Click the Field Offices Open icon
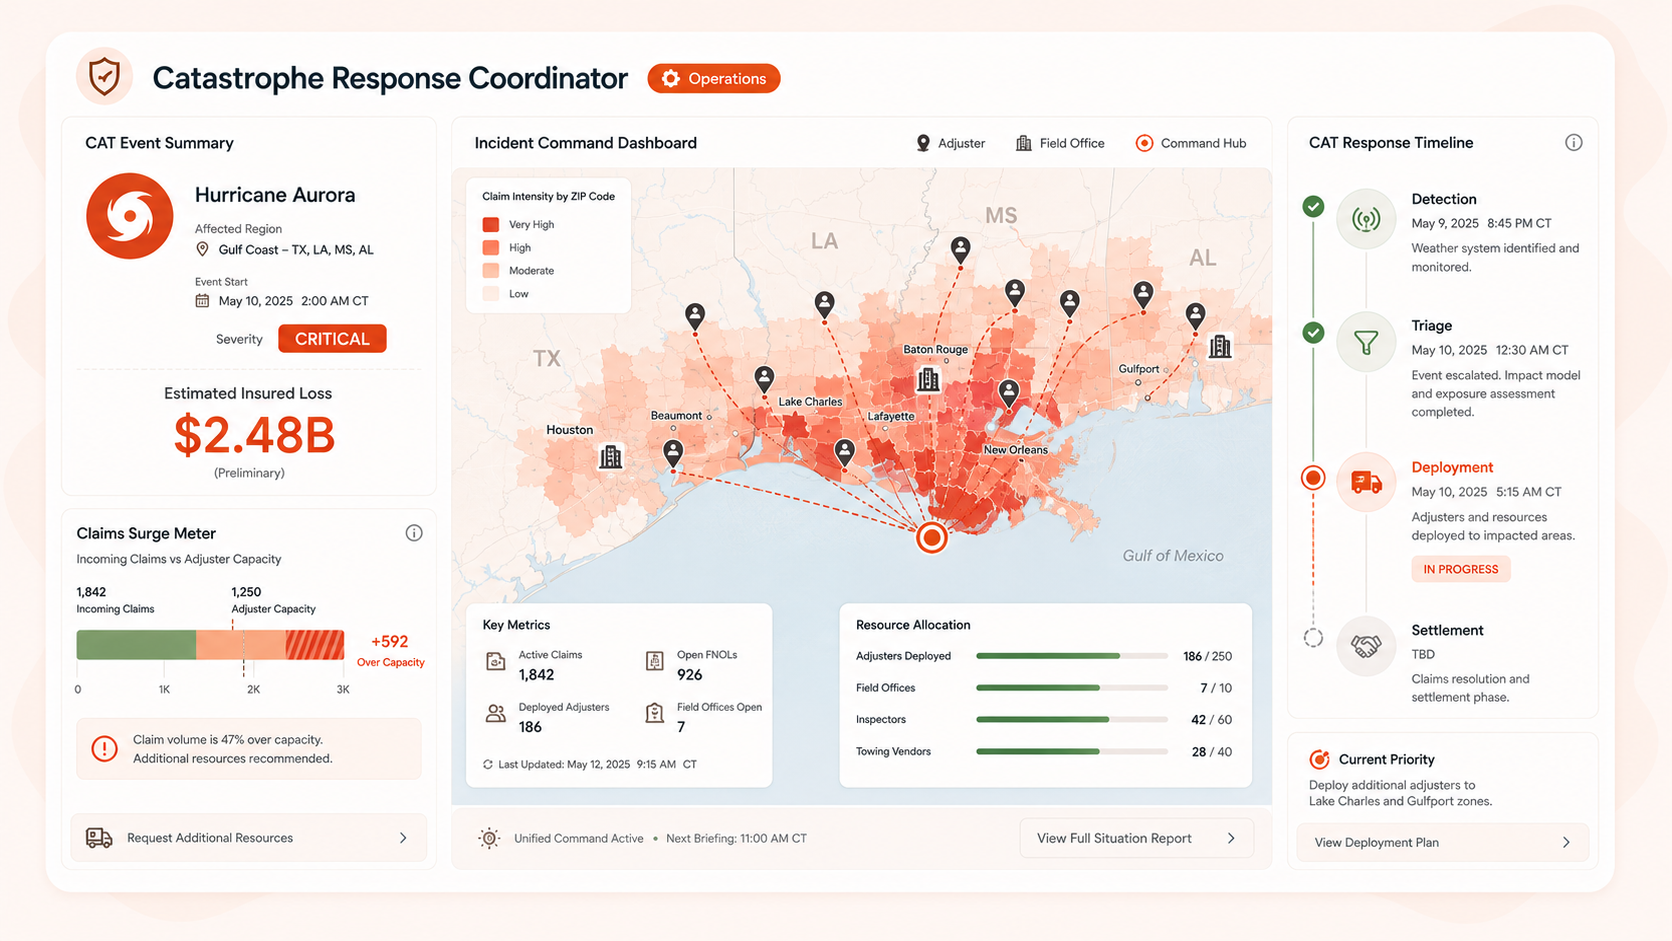Screen dimensions: 1672x941 pos(655,713)
